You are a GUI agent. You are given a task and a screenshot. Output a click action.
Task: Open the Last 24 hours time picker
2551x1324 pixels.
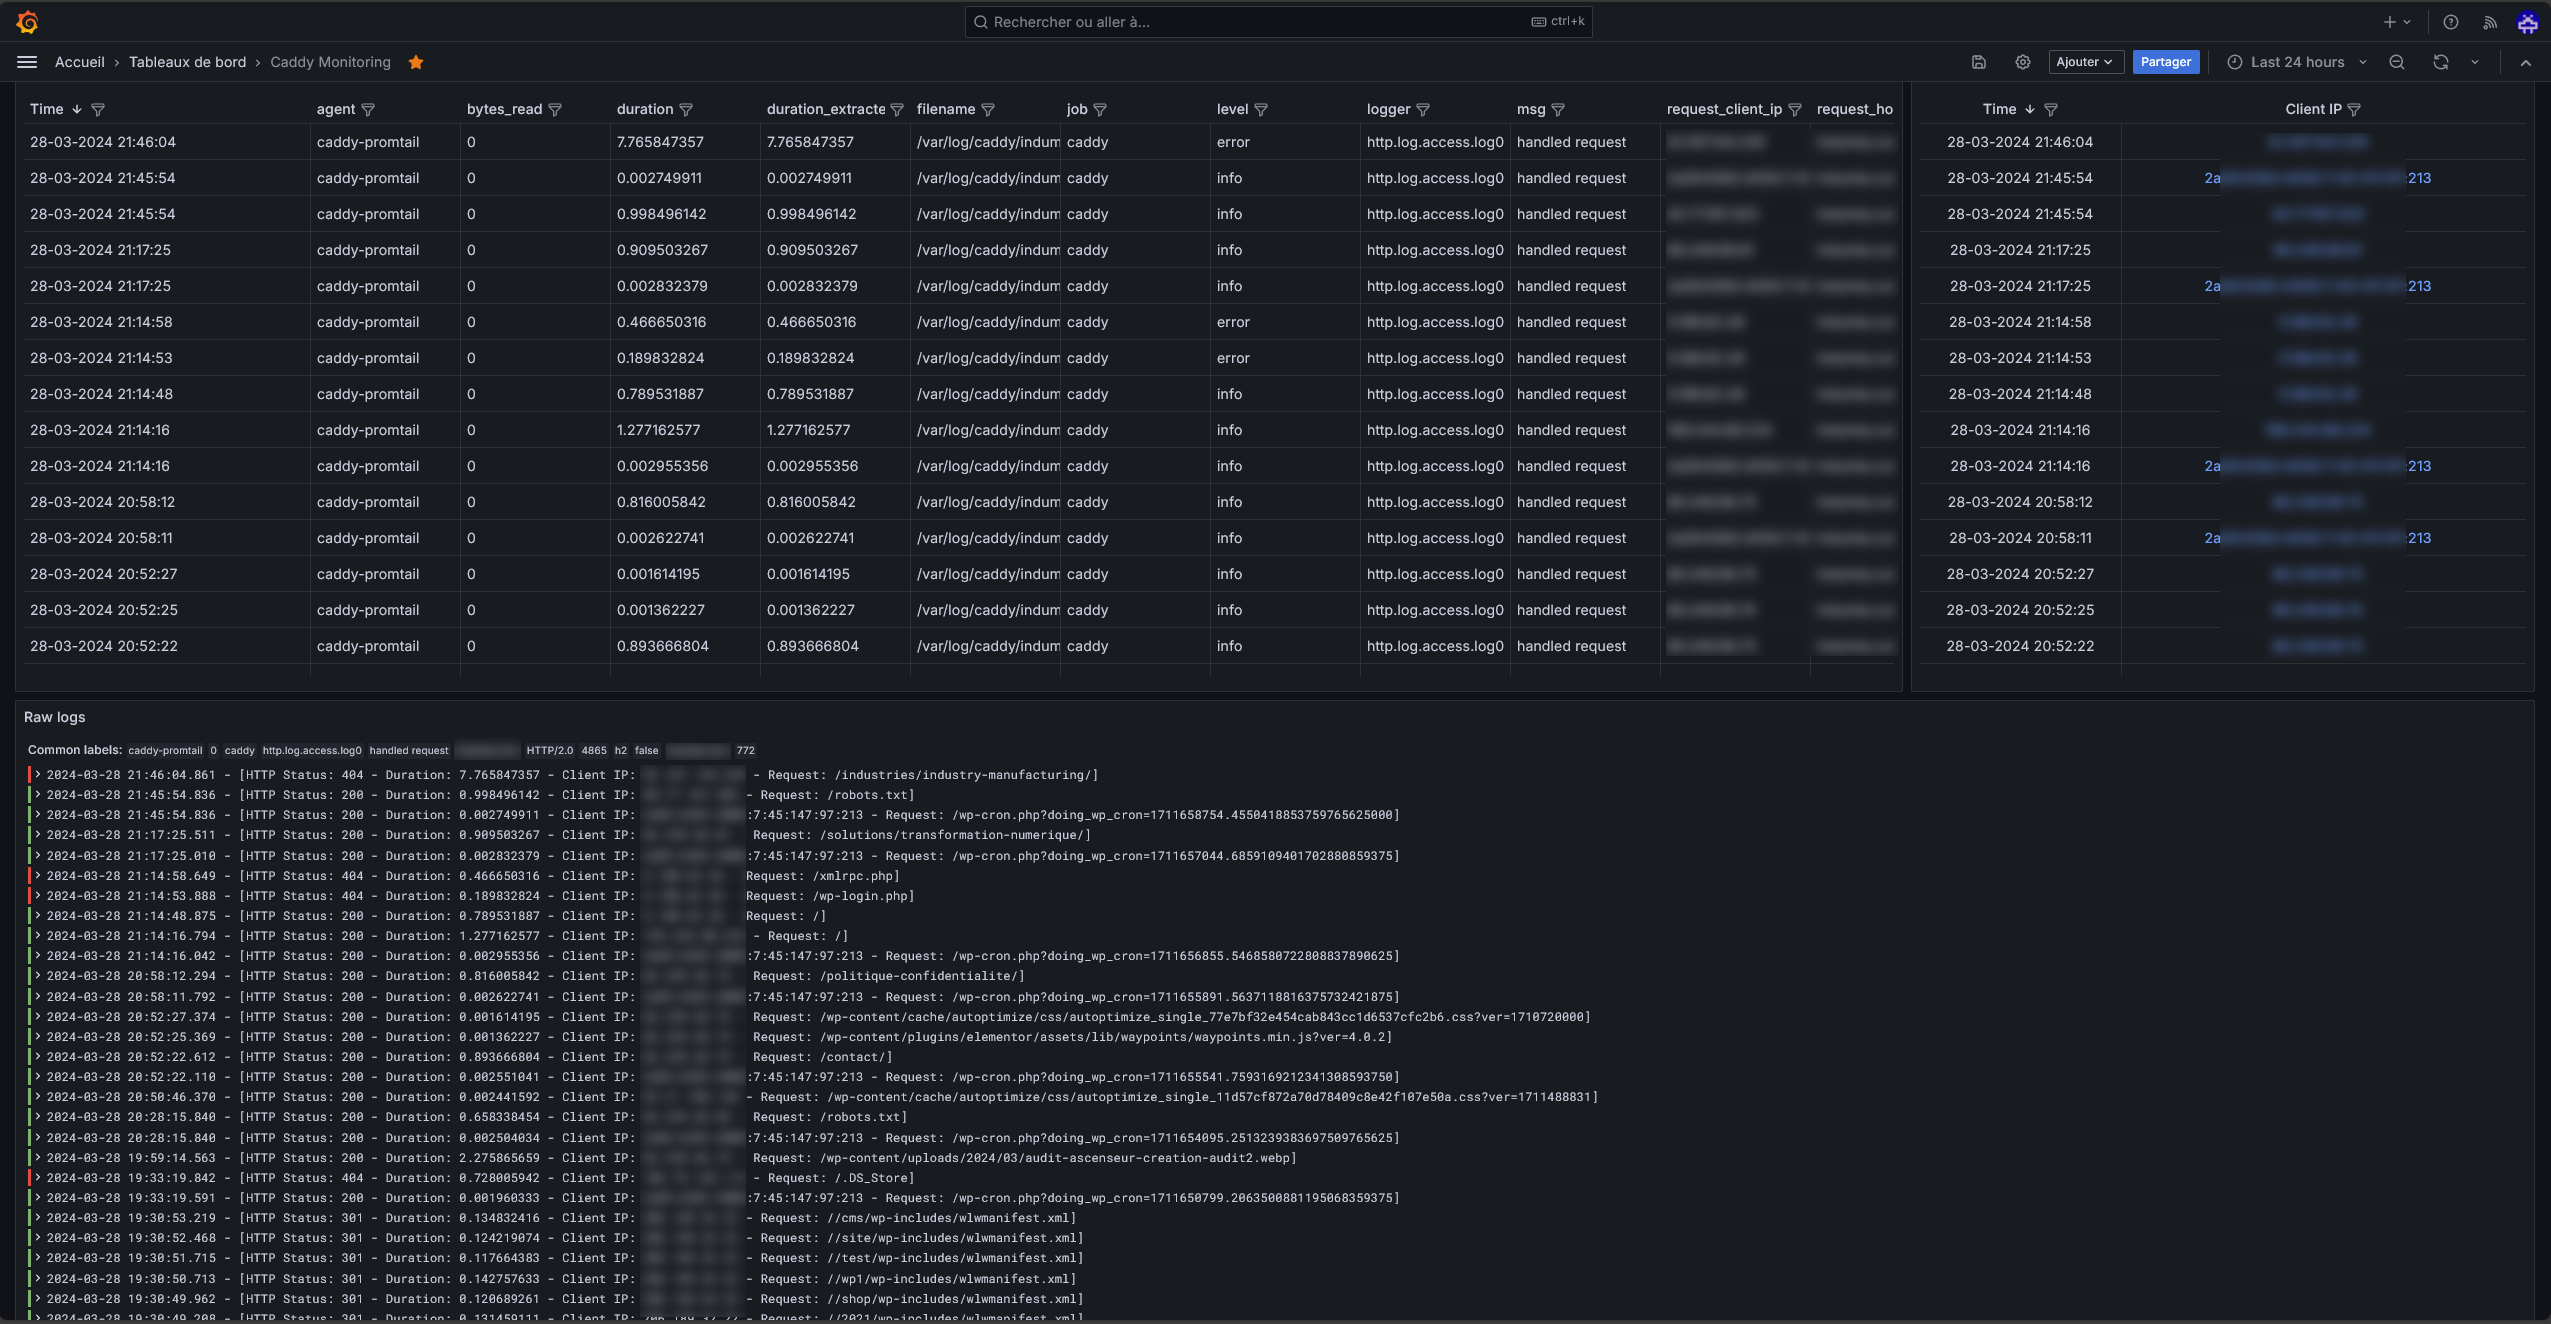[2296, 62]
